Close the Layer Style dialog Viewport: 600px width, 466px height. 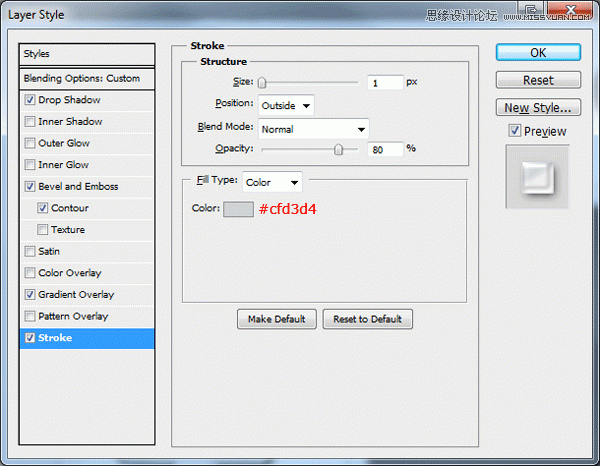pos(570,10)
